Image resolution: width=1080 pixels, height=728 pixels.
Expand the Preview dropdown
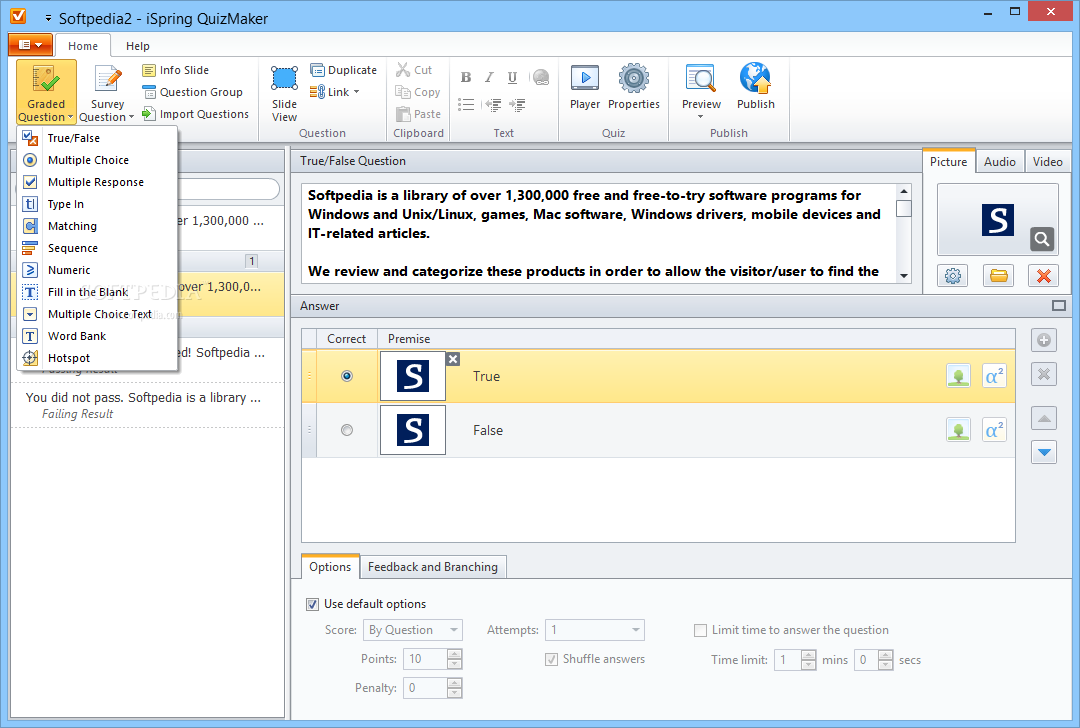pos(700,117)
